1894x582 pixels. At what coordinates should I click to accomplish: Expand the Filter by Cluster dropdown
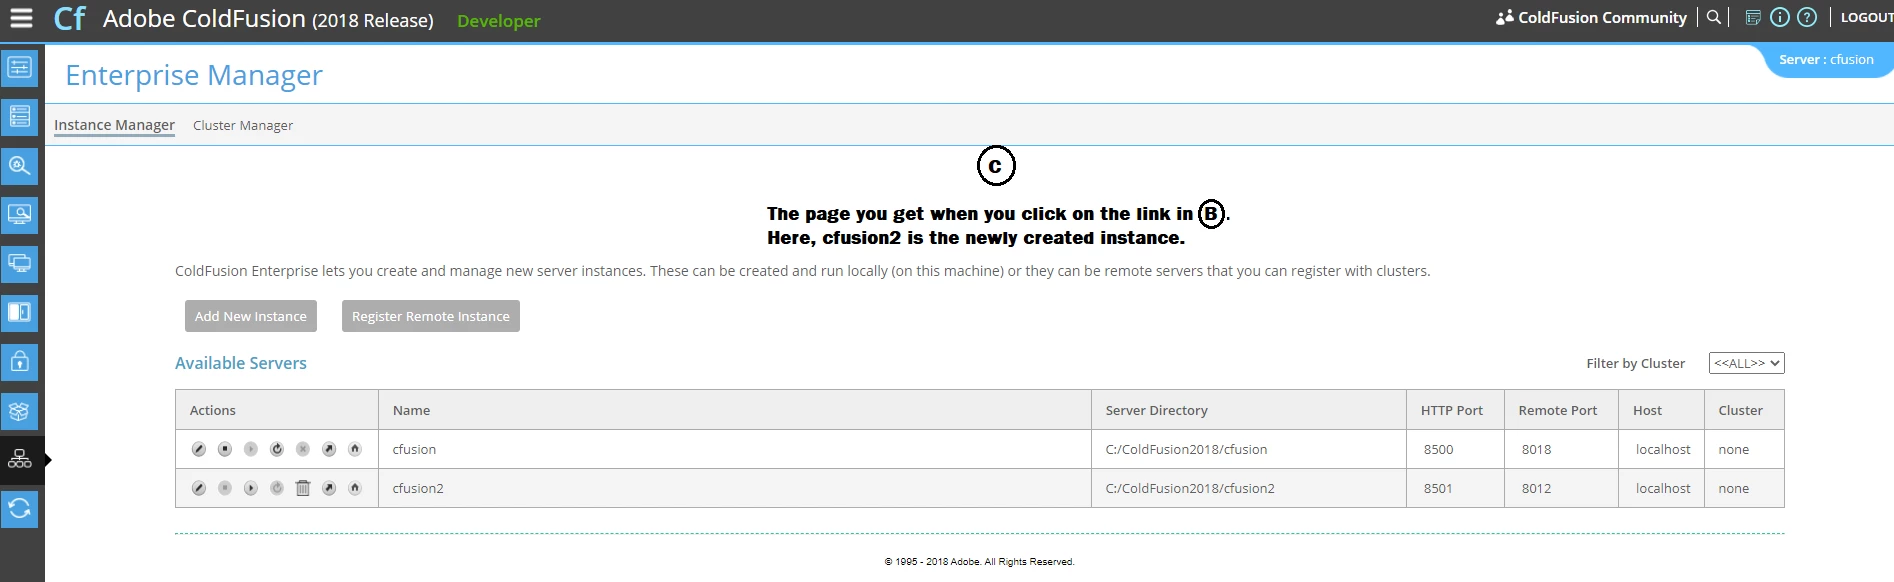1746,363
